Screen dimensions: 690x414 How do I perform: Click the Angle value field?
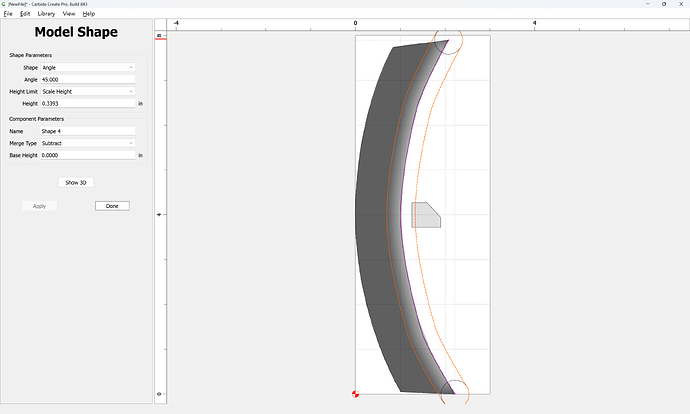click(x=88, y=80)
